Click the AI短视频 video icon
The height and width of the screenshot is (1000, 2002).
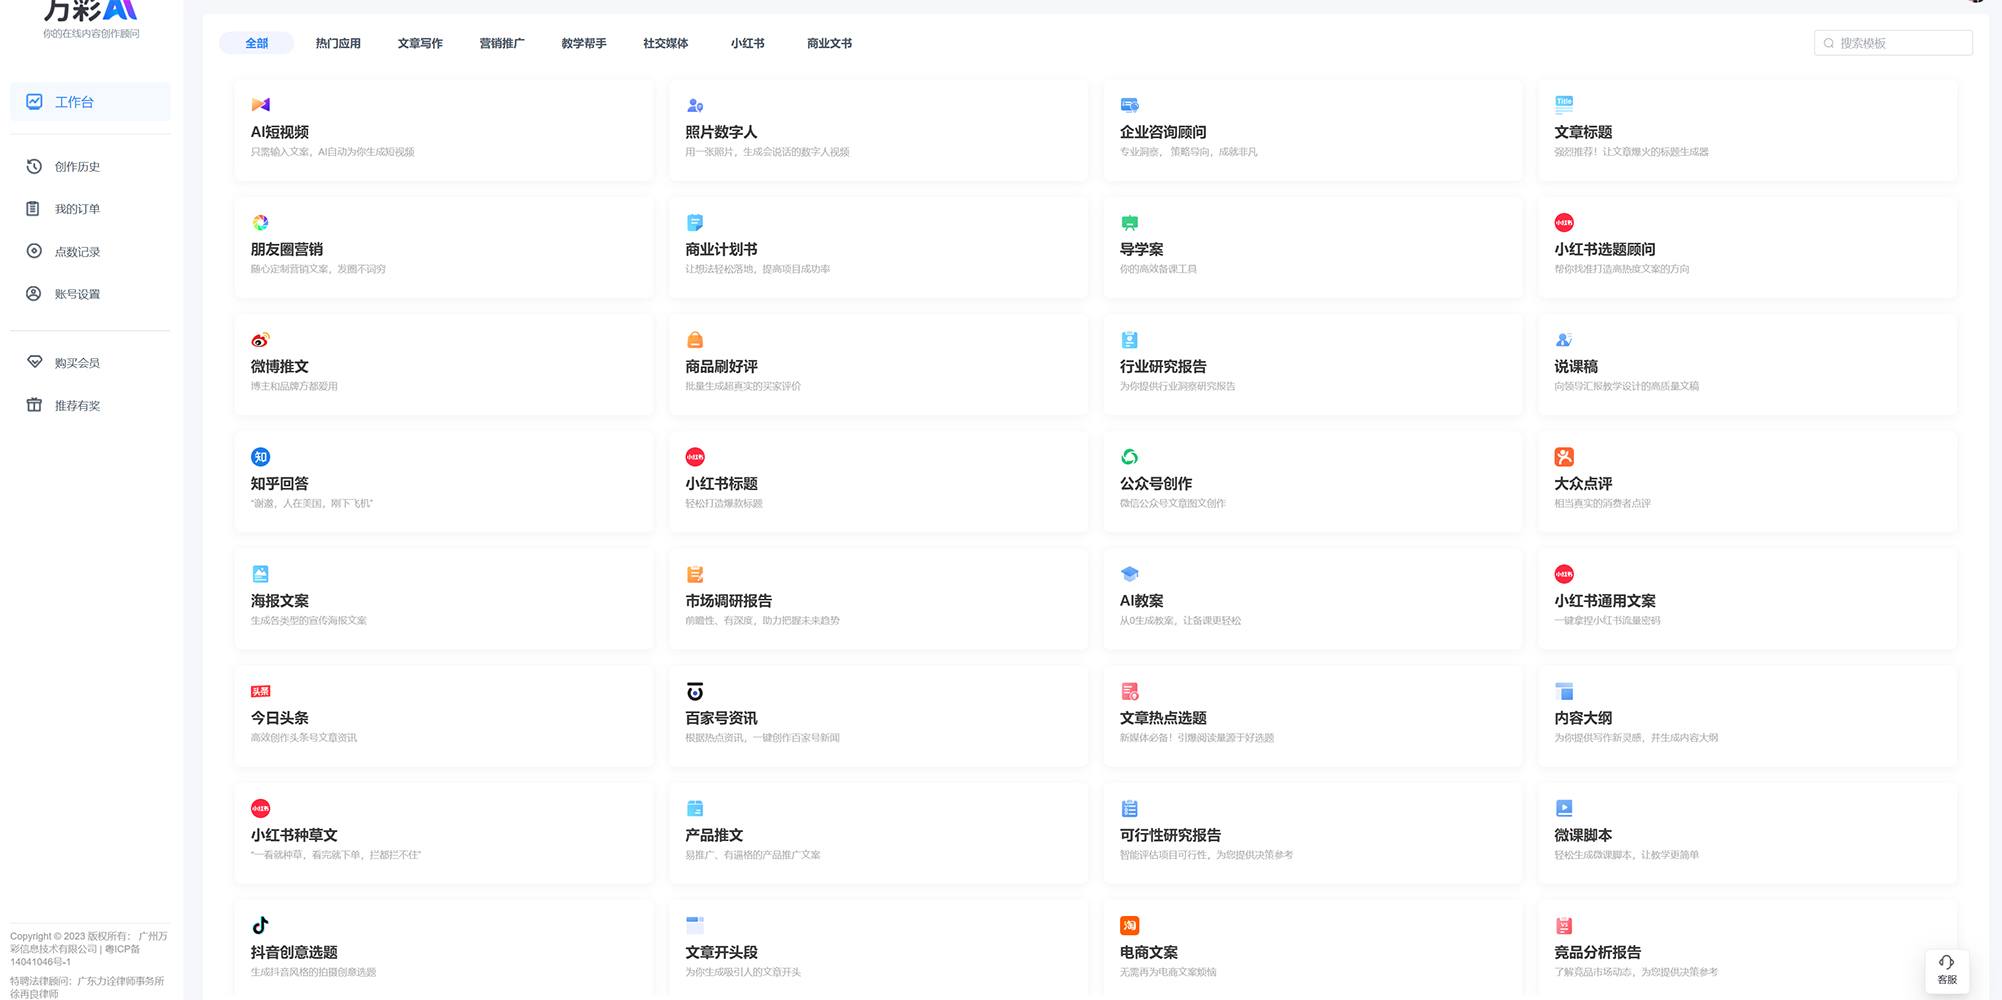pos(260,105)
